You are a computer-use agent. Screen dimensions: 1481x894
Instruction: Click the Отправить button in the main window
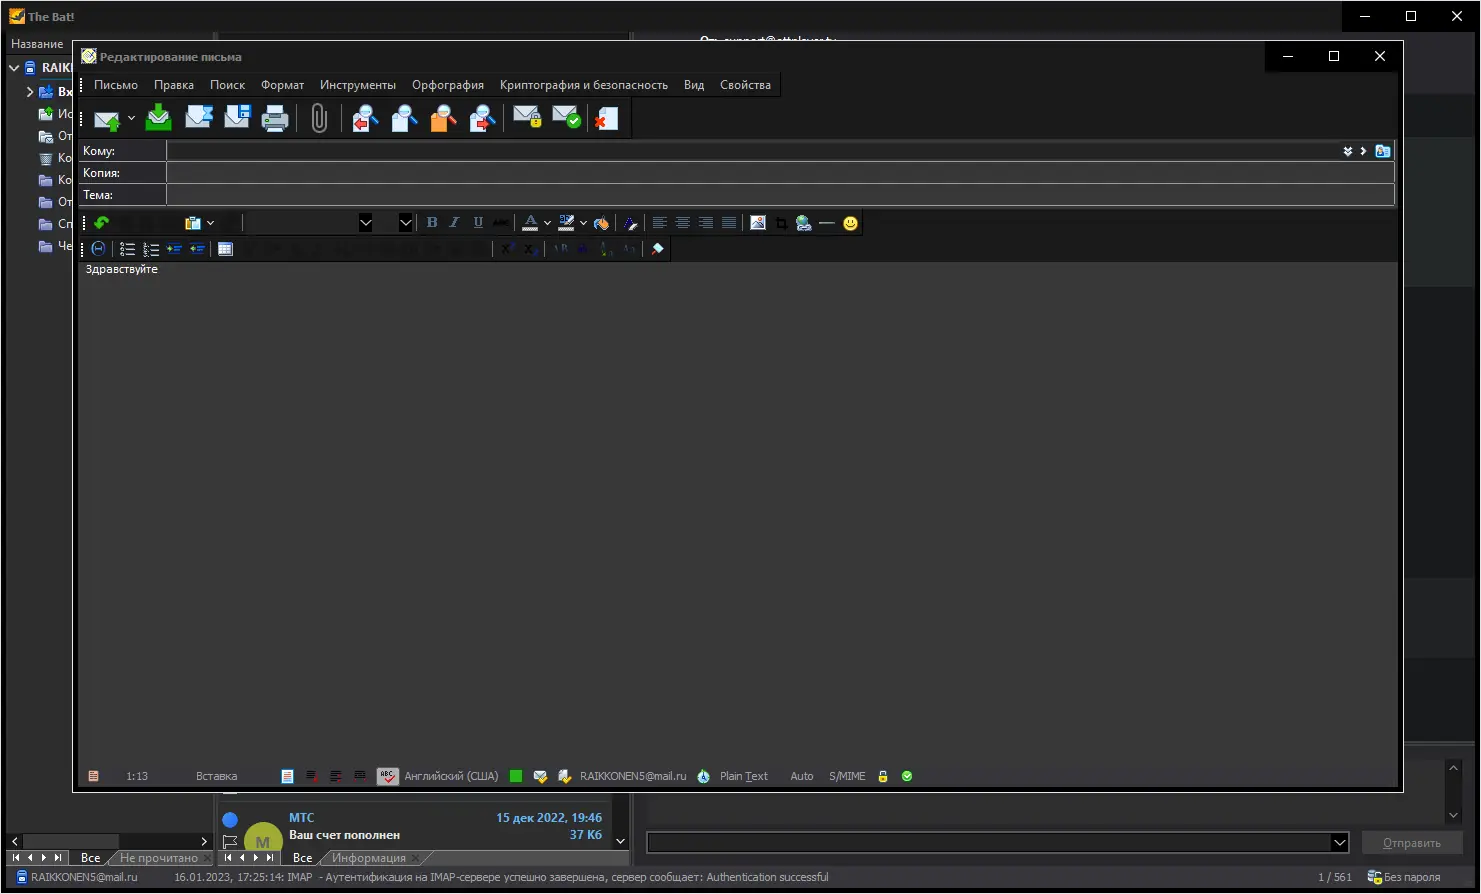(x=1412, y=843)
